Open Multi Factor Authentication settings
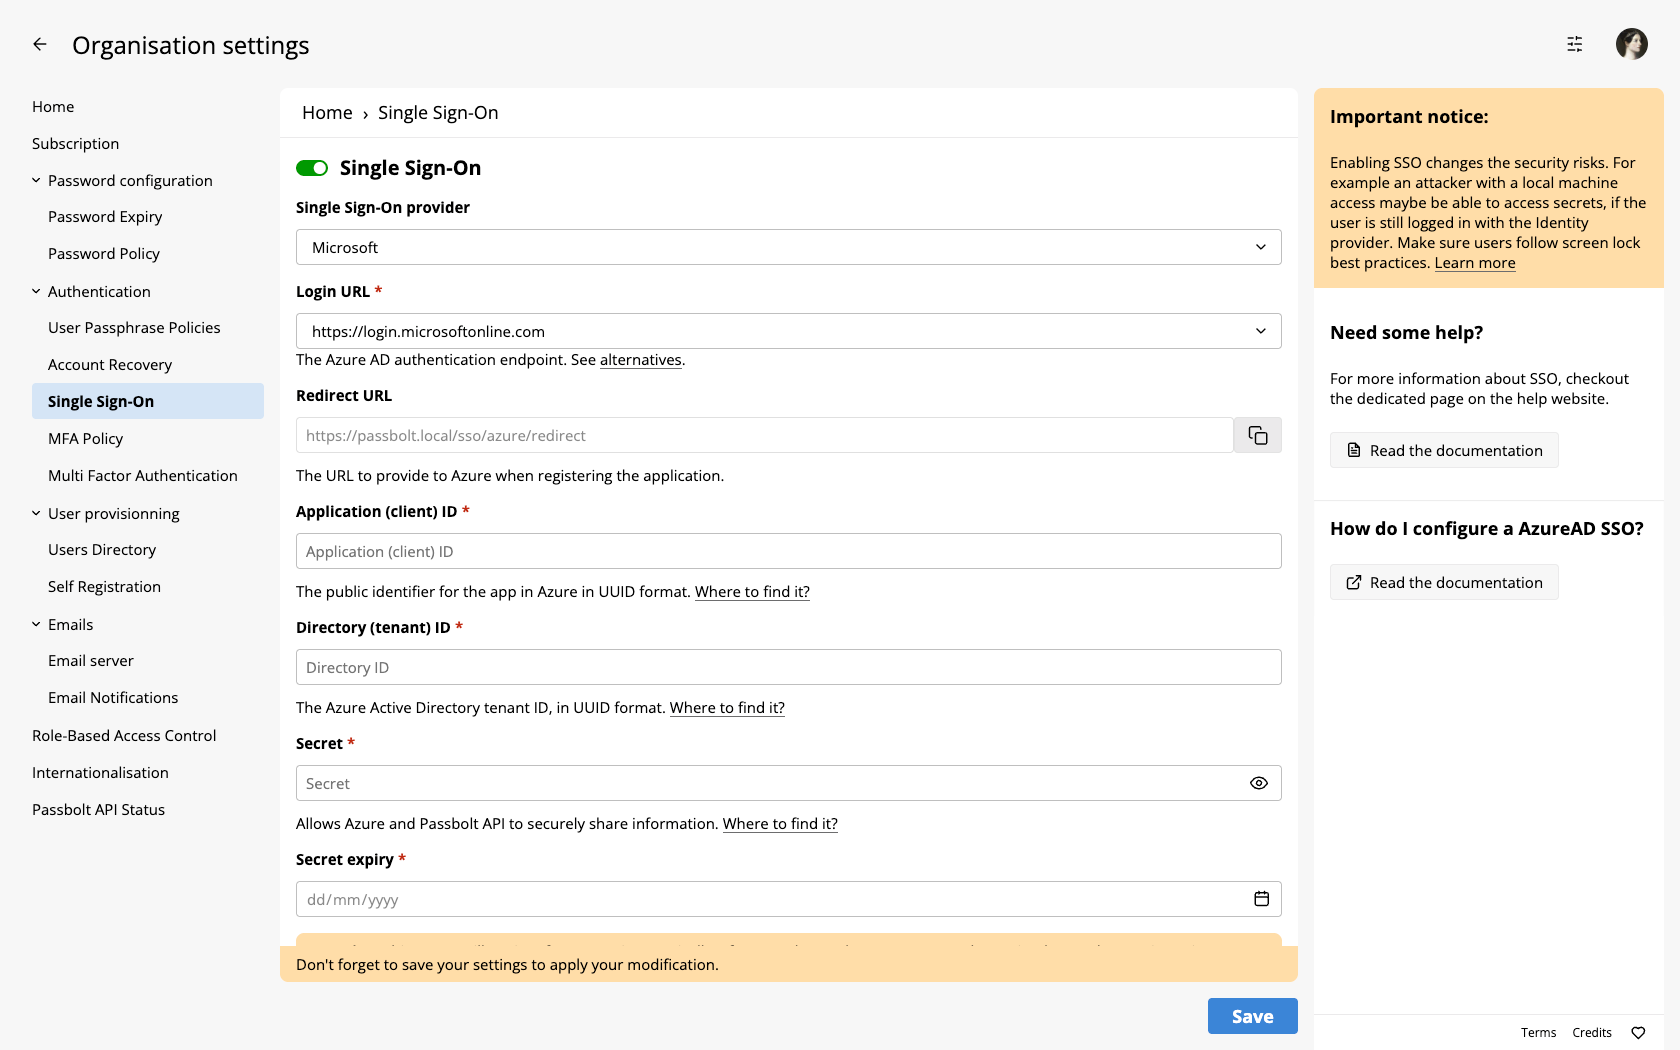This screenshot has height=1050, width=1680. click(143, 476)
